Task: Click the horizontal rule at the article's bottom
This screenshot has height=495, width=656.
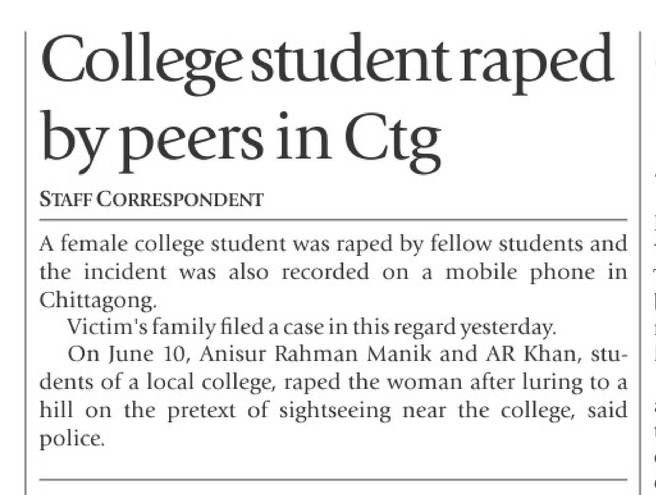Action: click(x=333, y=481)
